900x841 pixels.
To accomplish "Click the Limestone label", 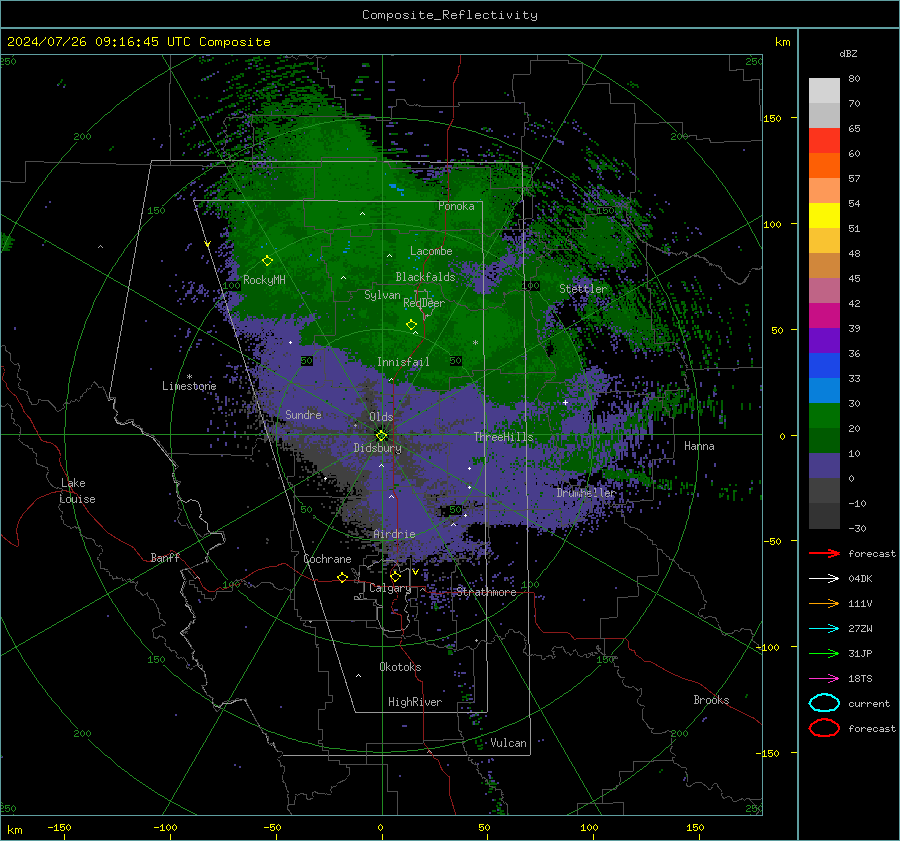I will tap(189, 386).
